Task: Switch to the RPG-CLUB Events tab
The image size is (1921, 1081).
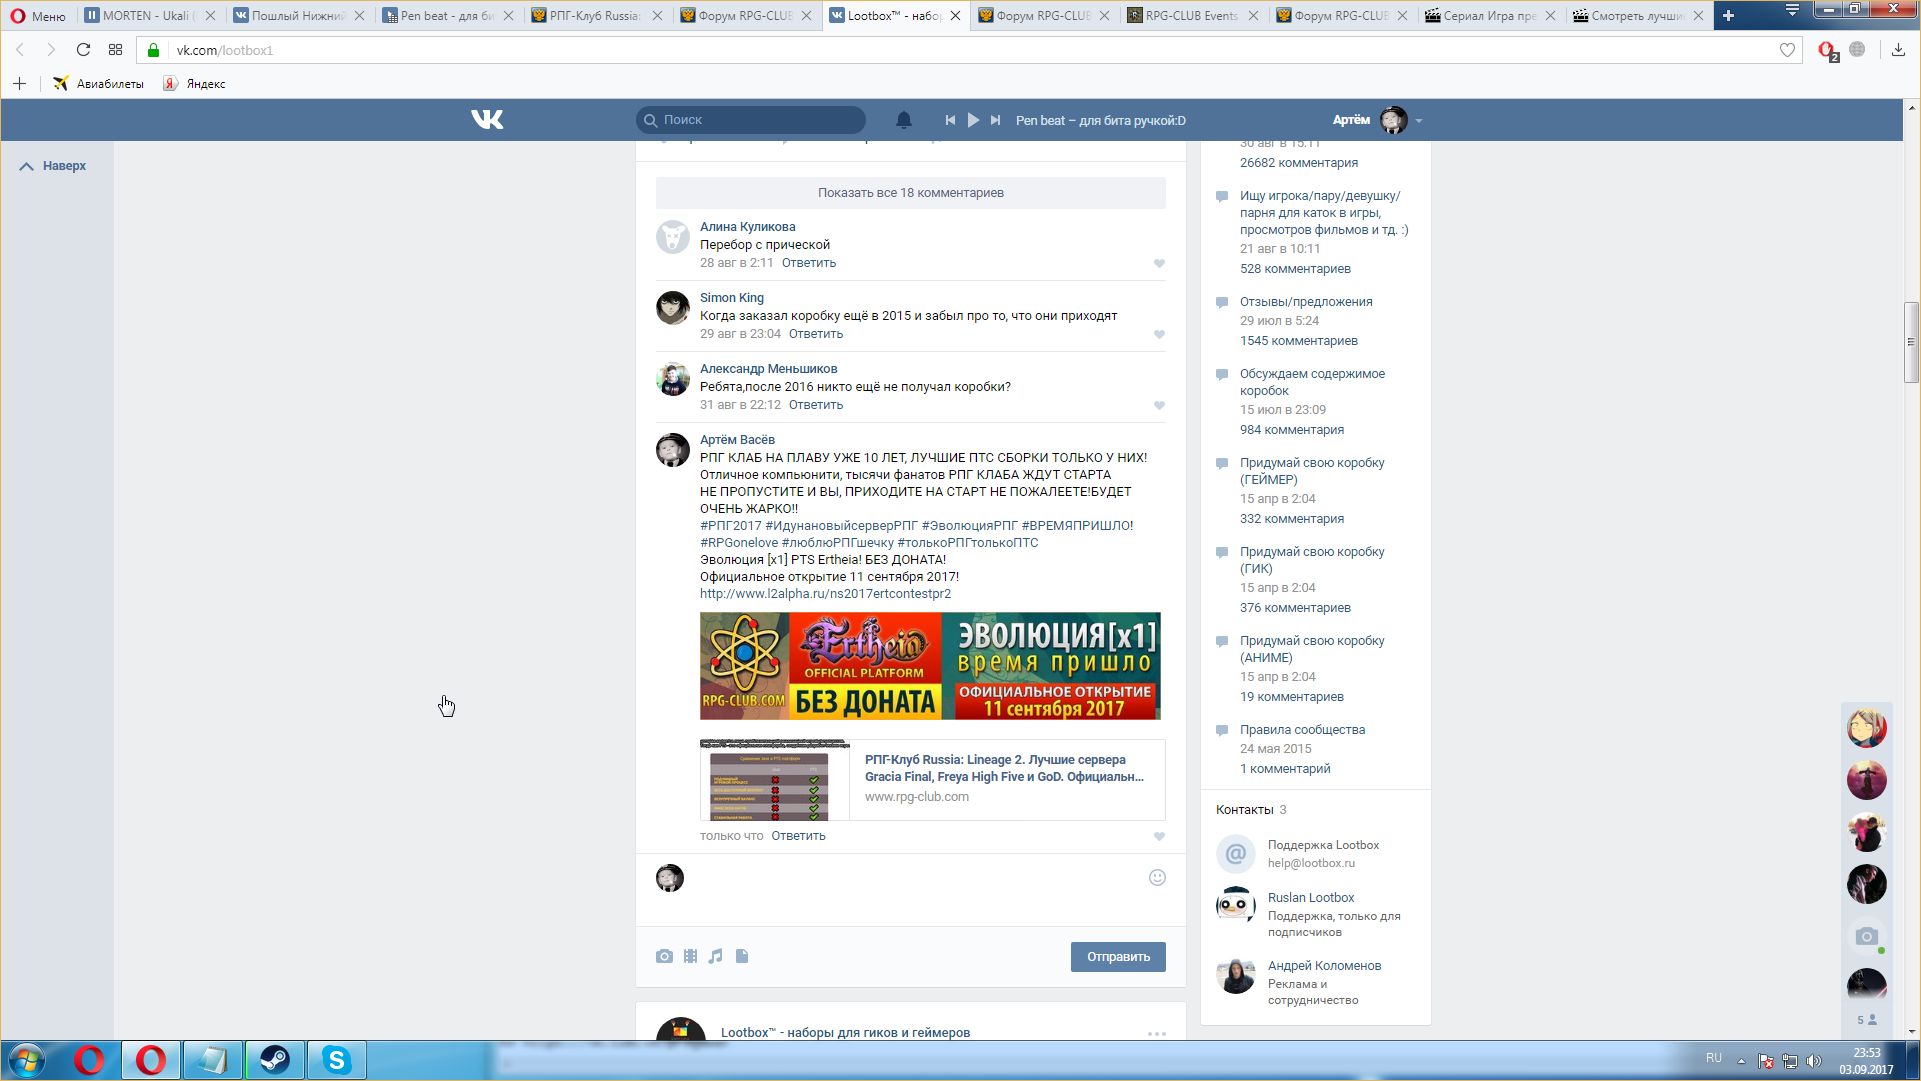Action: (x=1190, y=15)
